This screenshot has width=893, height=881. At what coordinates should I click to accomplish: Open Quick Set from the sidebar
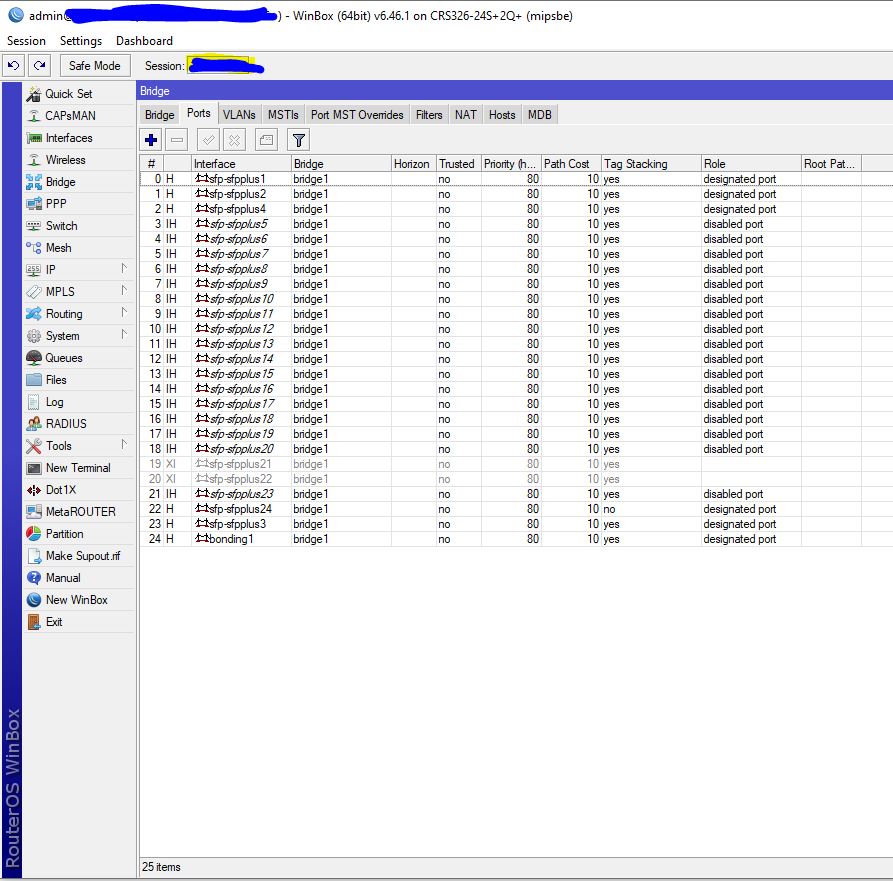79,94
